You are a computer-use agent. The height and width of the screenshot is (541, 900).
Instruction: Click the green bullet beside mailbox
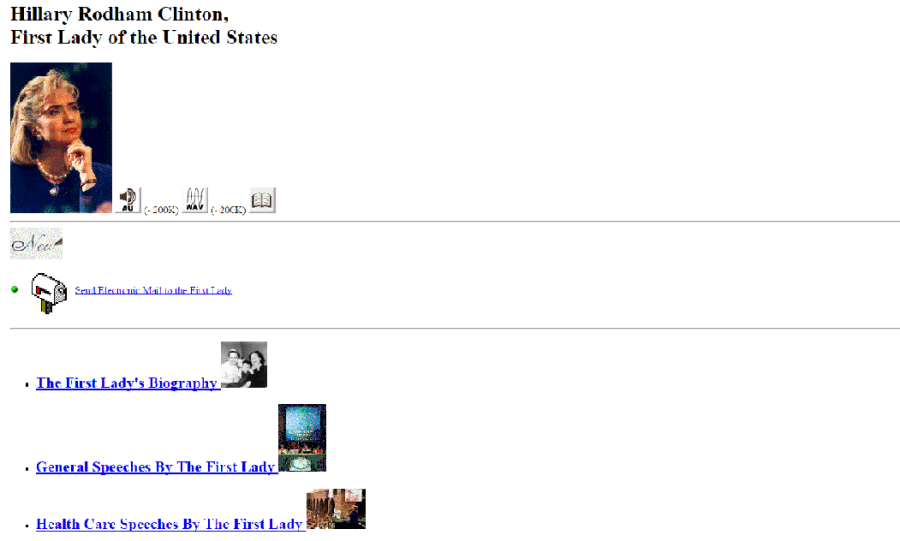click(x=15, y=290)
